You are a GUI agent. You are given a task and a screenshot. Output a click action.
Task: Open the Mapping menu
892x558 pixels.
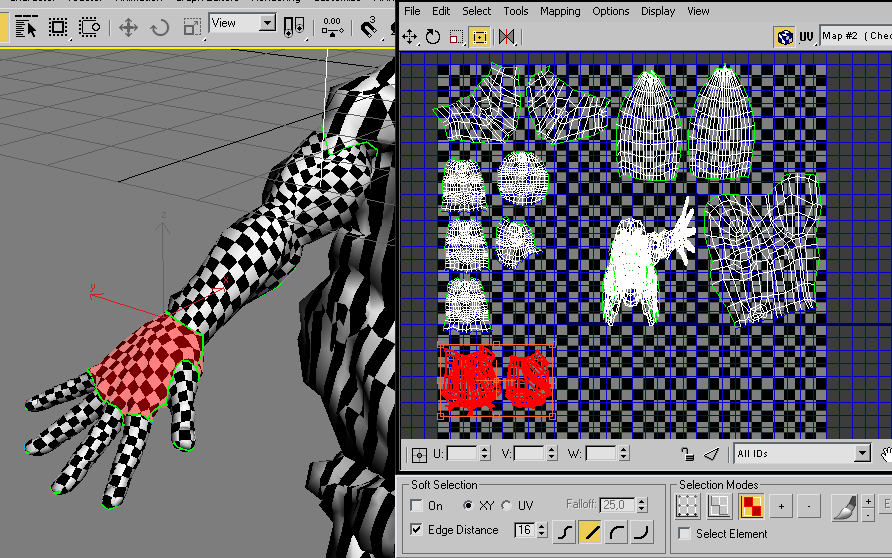tap(560, 11)
